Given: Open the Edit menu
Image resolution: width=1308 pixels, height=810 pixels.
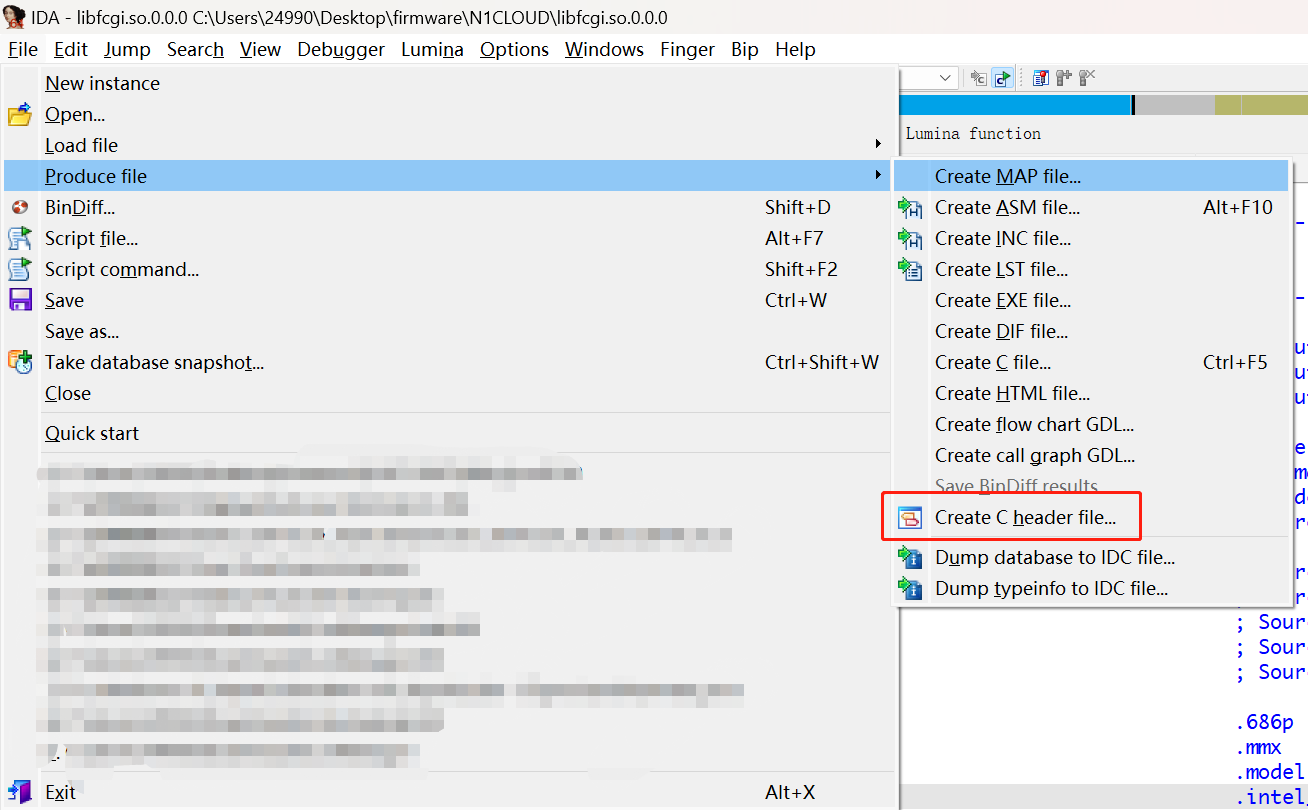Looking at the screenshot, I should [71, 49].
